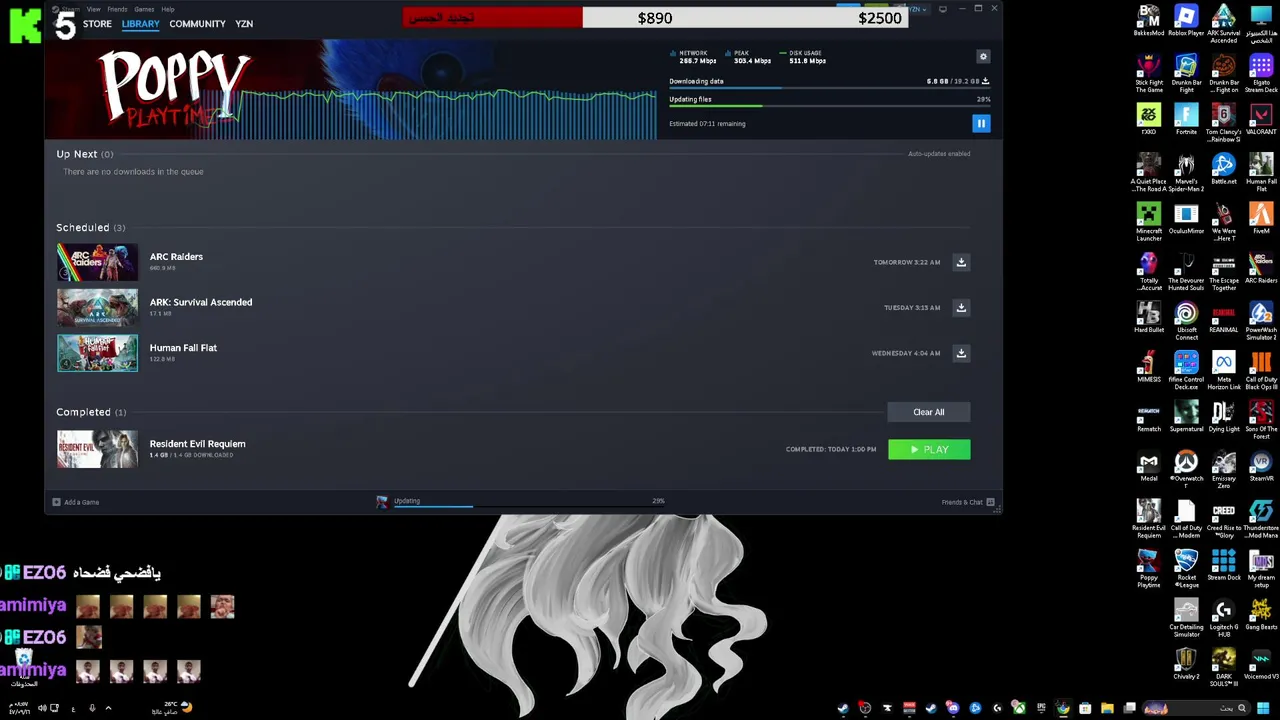
Task: Click the Updating files progress bar
Action: click(829, 106)
